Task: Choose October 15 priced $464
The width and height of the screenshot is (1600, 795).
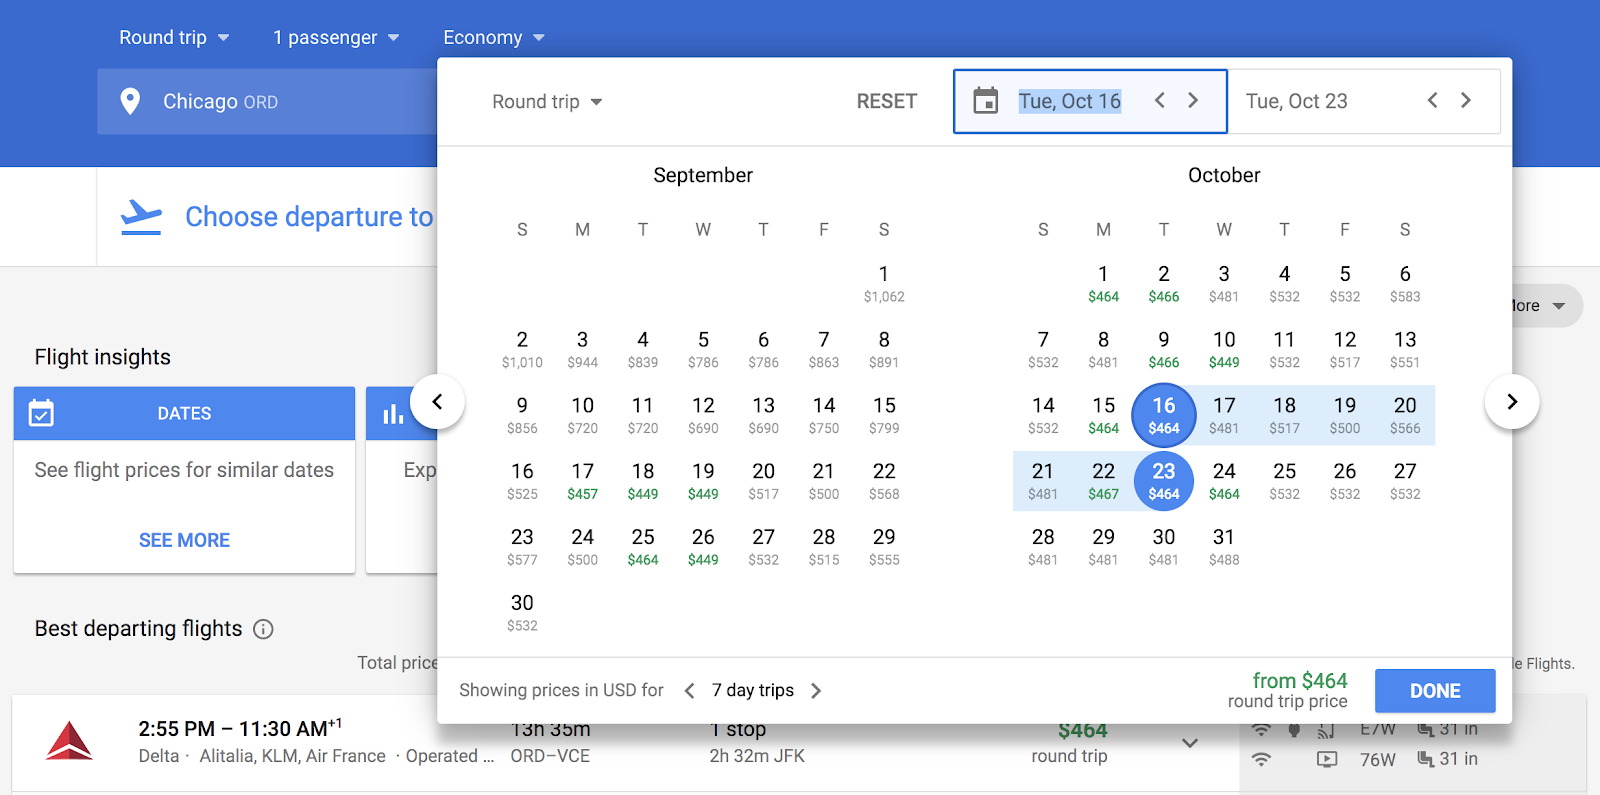Action: click(x=1103, y=415)
